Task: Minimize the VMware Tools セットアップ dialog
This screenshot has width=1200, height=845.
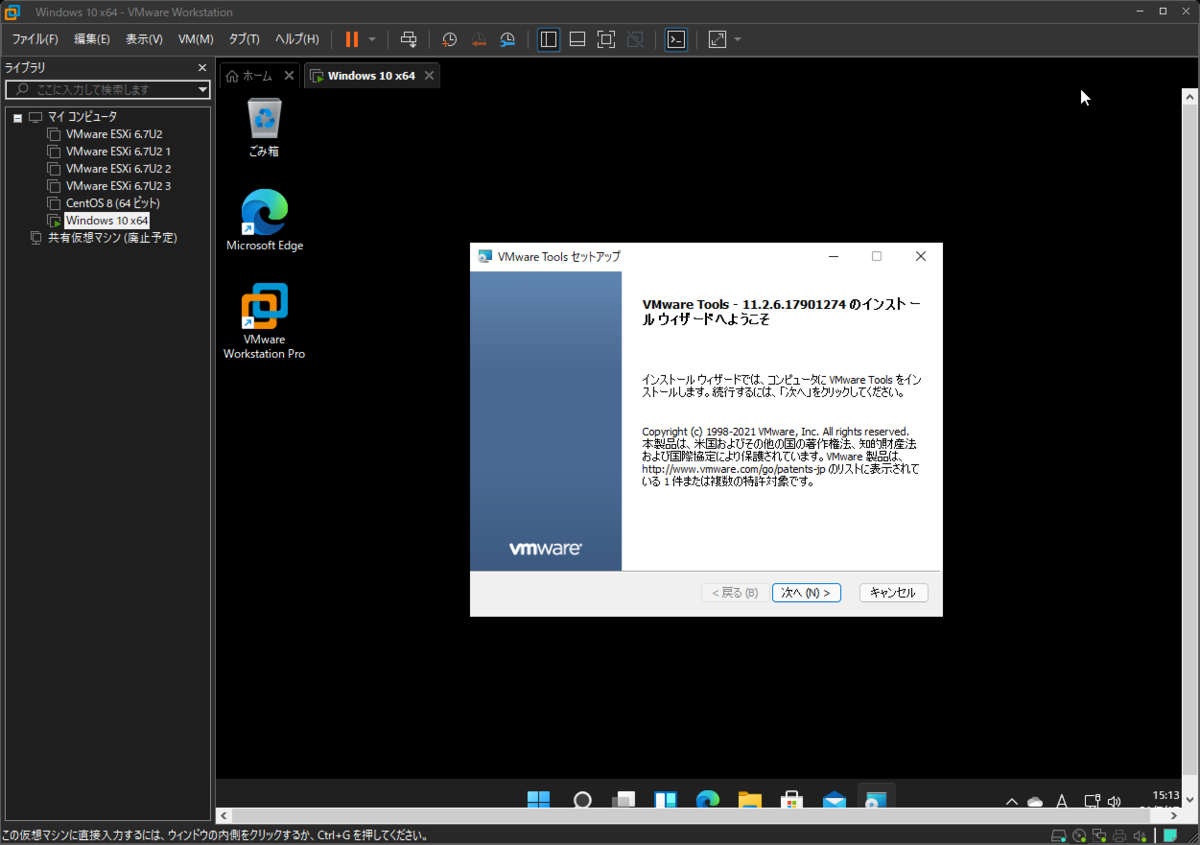Action: pos(833,256)
